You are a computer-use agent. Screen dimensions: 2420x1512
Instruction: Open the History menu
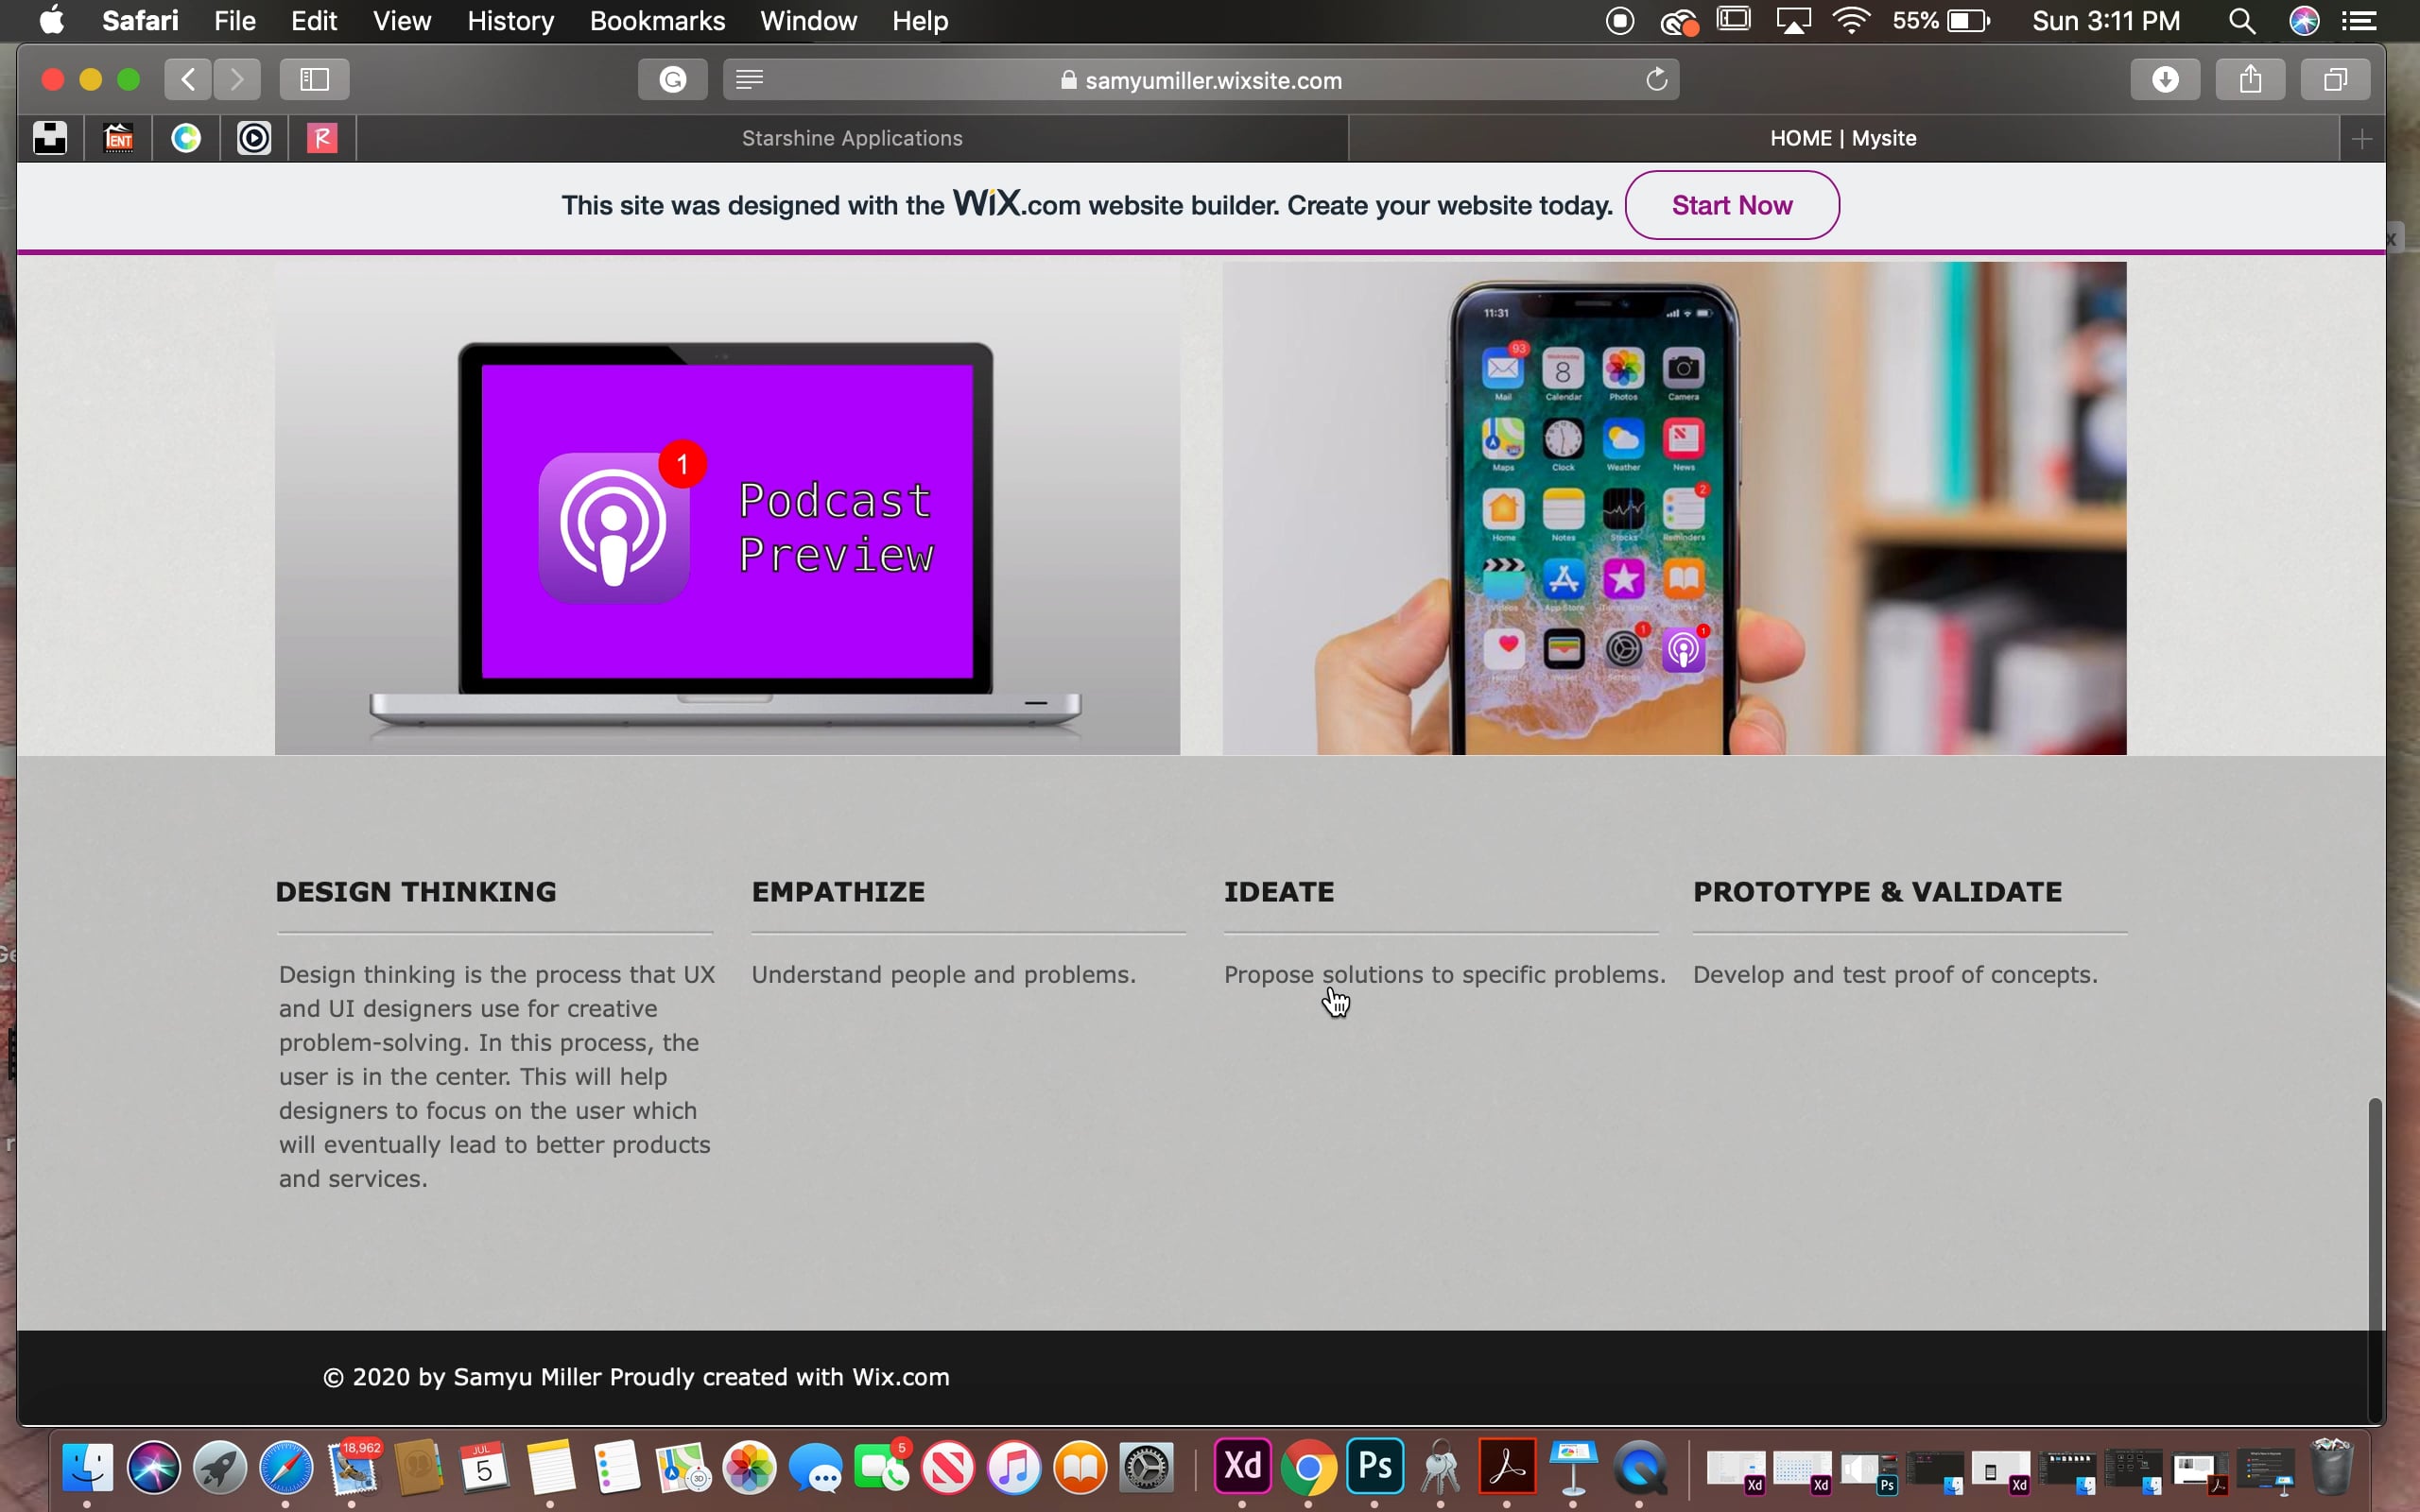pos(510,21)
